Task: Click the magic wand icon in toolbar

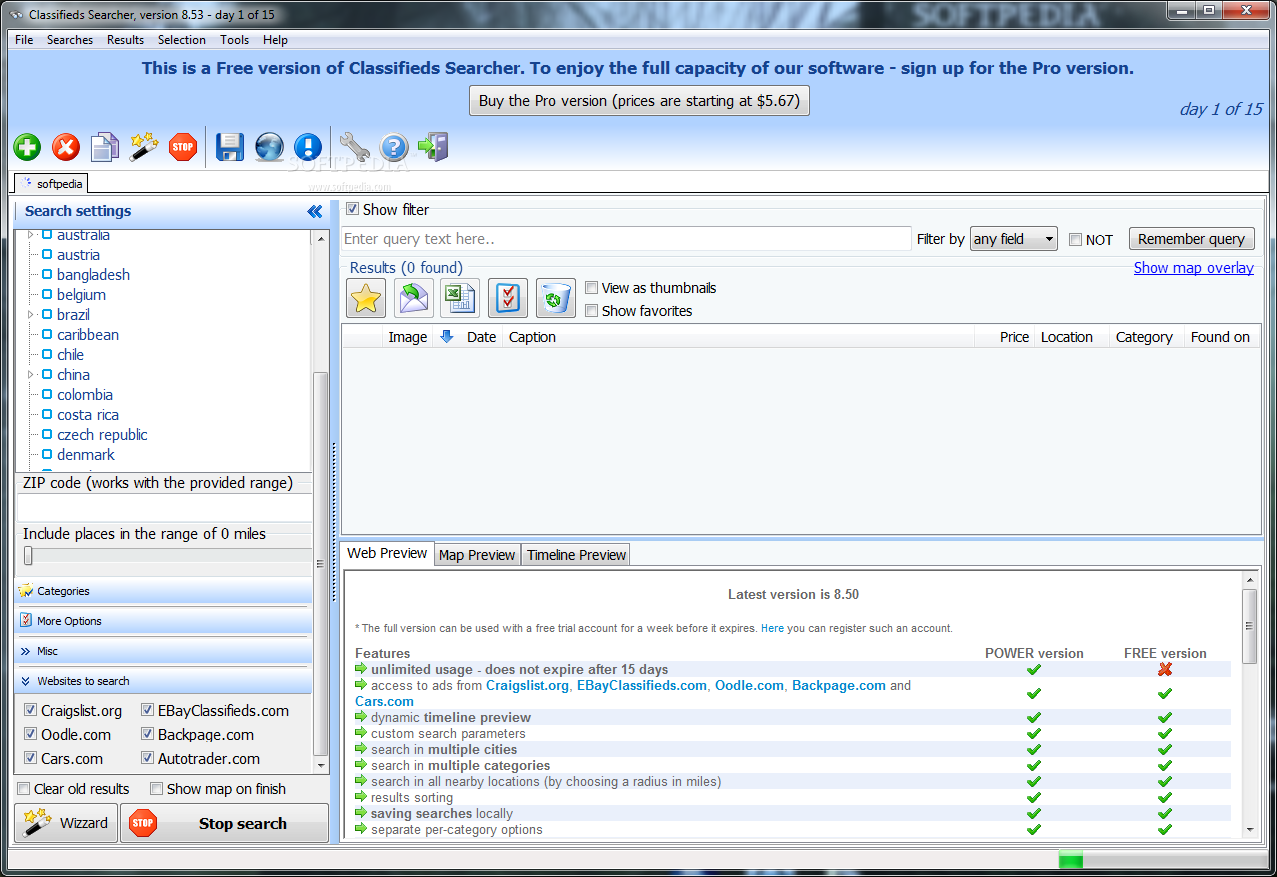Action: (144, 147)
